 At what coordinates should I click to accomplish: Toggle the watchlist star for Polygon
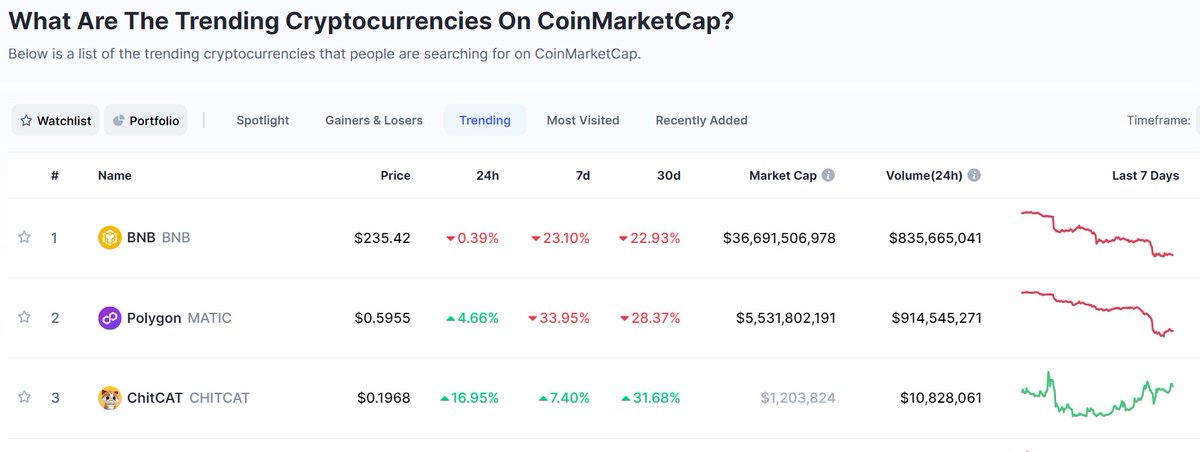(x=25, y=318)
